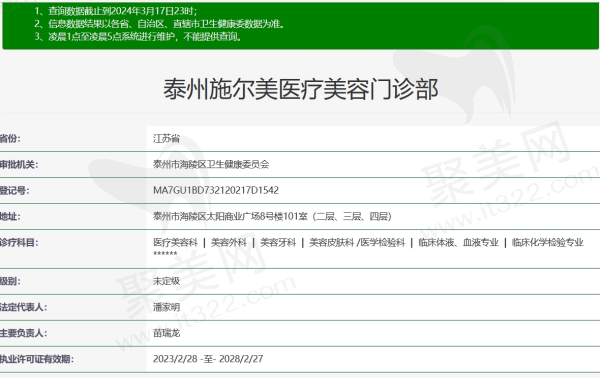The width and height of the screenshot is (600, 378).
Task: Click notice line about 凌晨1点至凌晨5点系统维护
Action: tap(138, 37)
